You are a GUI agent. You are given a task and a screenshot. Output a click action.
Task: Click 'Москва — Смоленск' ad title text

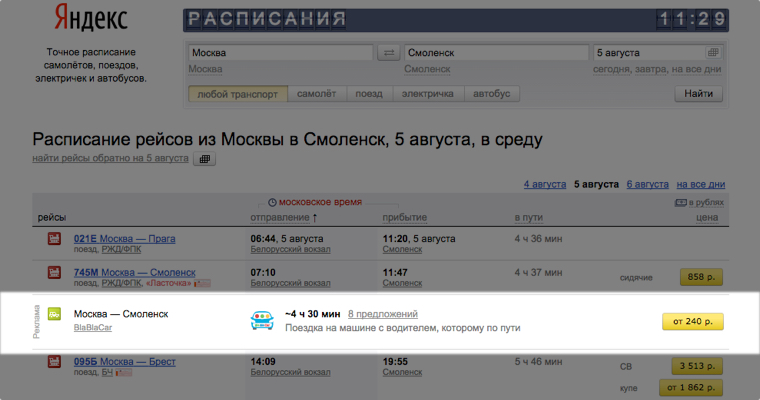[x=121, y=314]
